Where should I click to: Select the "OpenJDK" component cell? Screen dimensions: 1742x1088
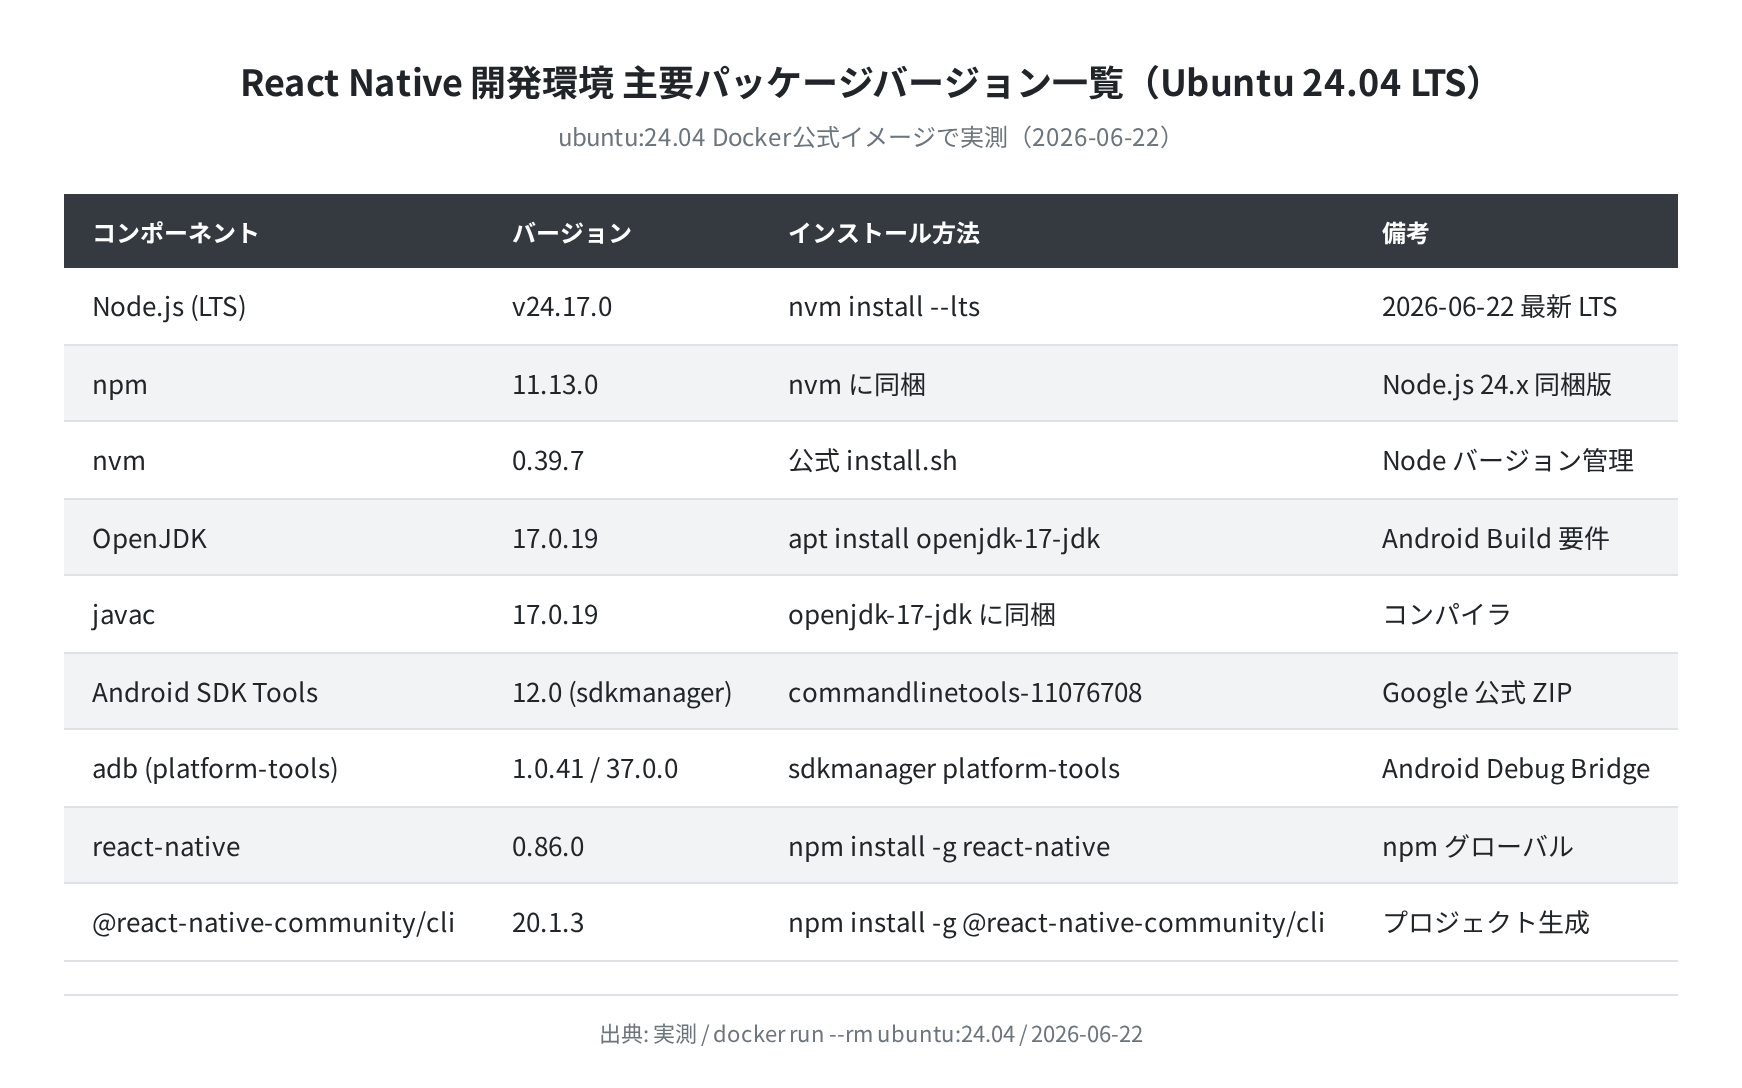click(149, 539)
